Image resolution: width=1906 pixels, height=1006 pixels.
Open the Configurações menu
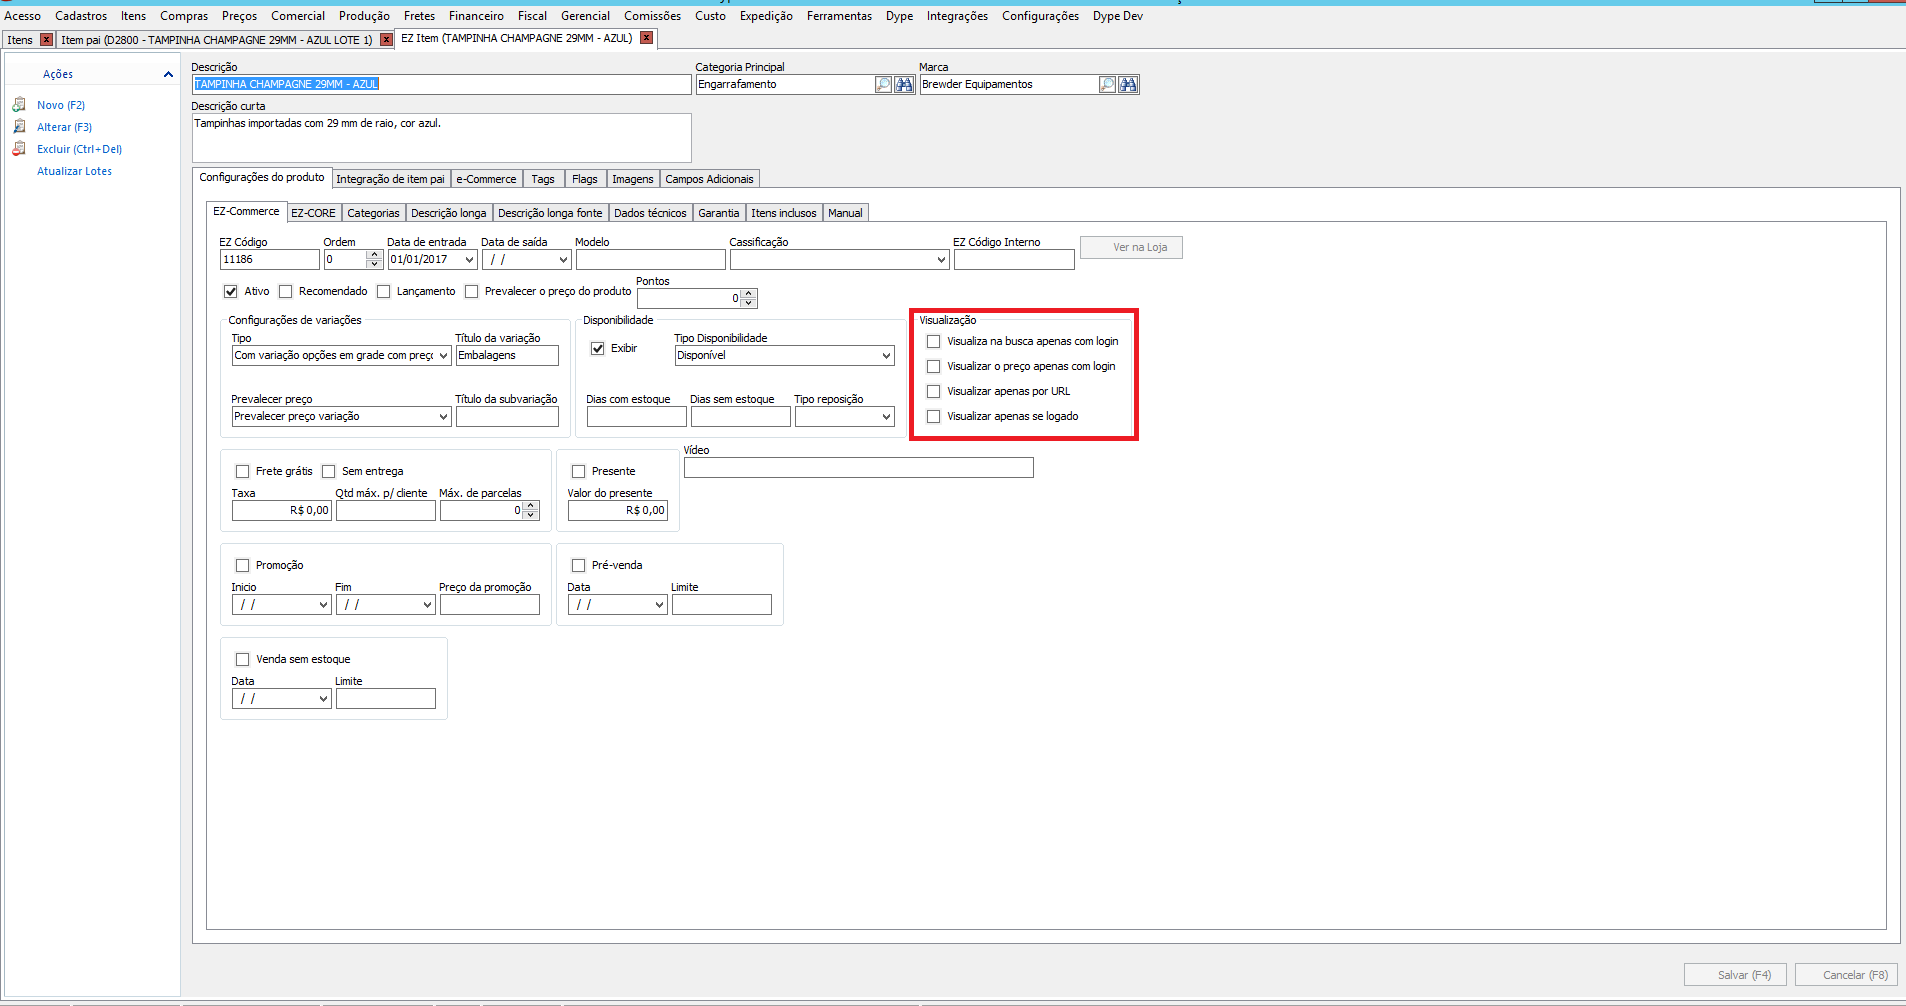click(x=1040, y=16)
